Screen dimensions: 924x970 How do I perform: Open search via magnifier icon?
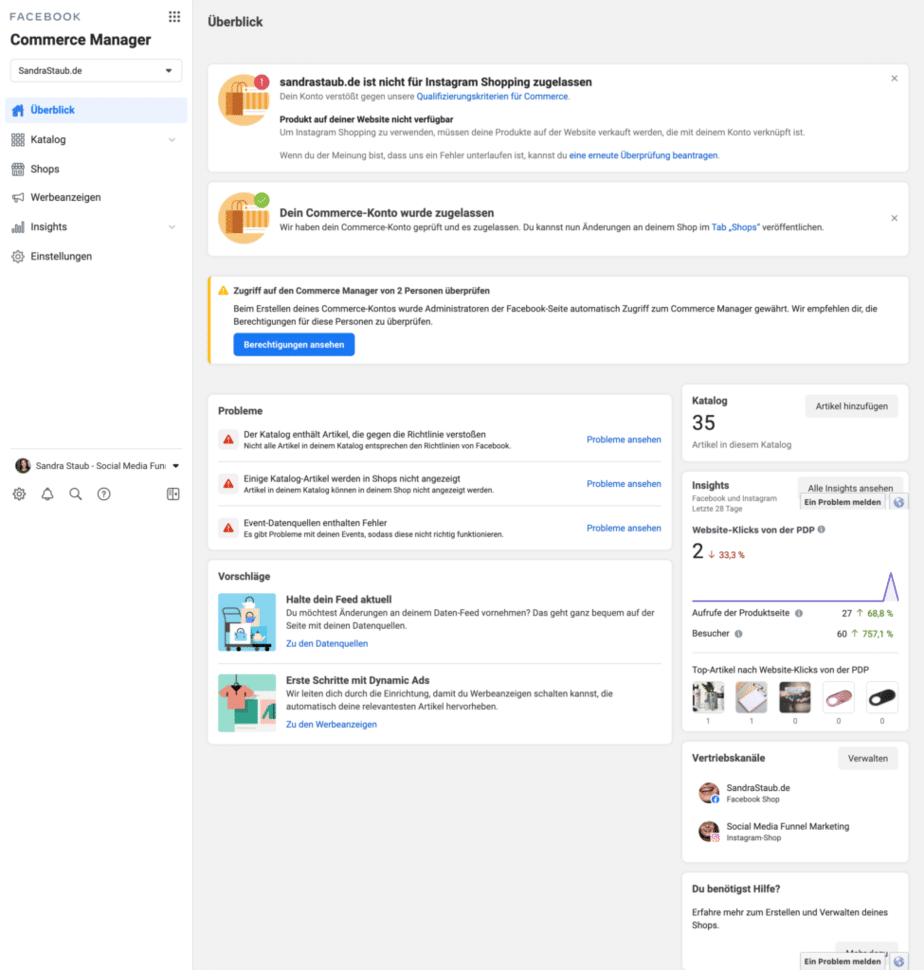click(x=75, y=494)
